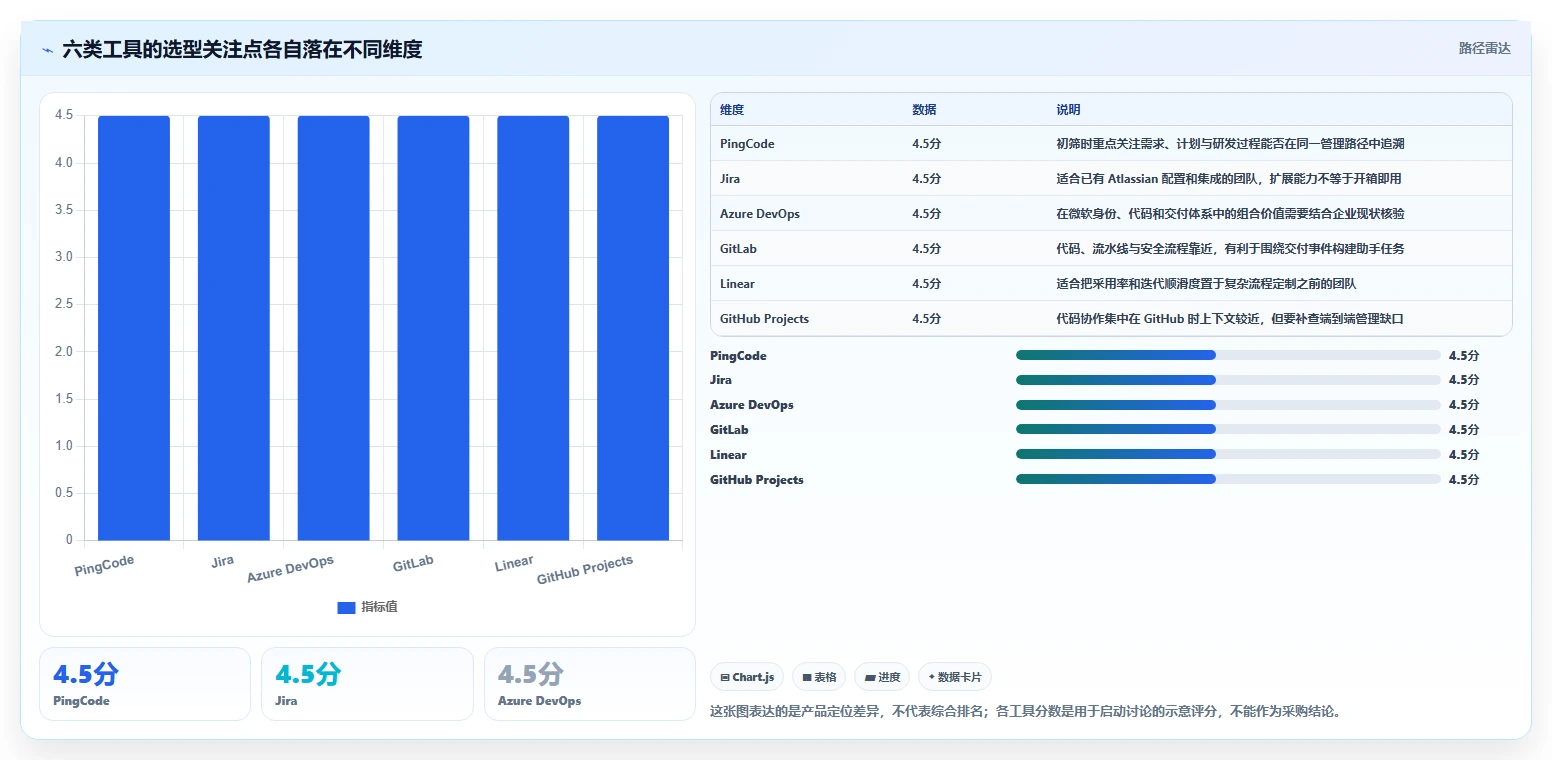Viewport: 1552px width, 760px height.
Task: Click the 进度 chip
Action: [882, 677]
